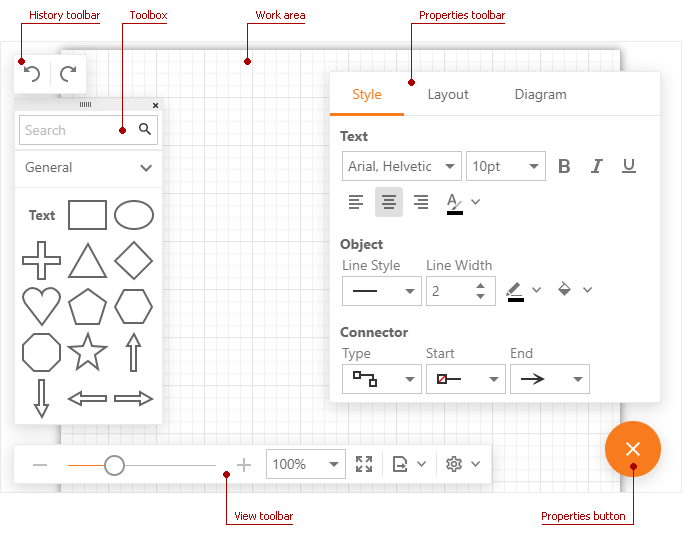Screen dimensions: 682x535
Task: Open the Diagram tab
Action: point(540,95)
